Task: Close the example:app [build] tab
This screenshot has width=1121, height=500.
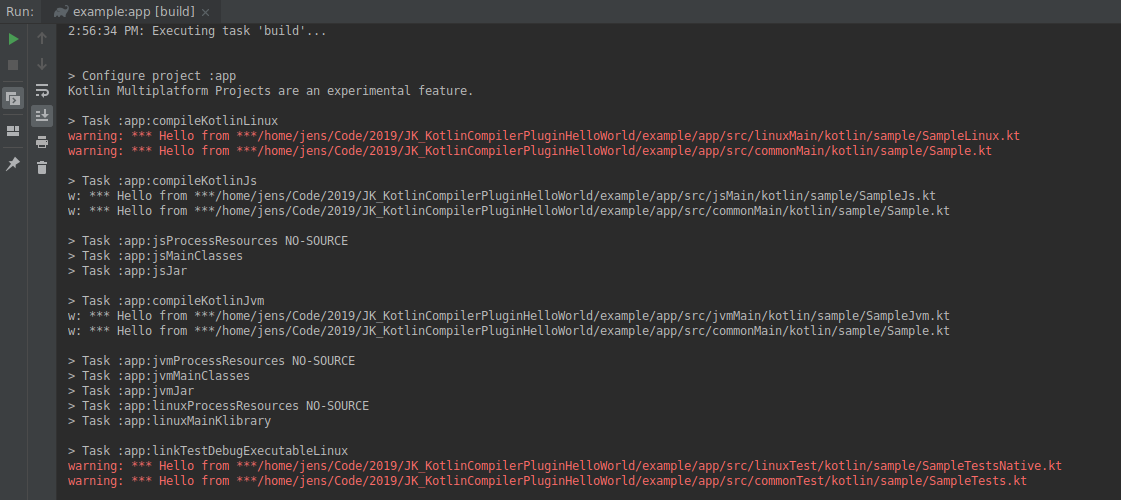Action: pos(206,12)
